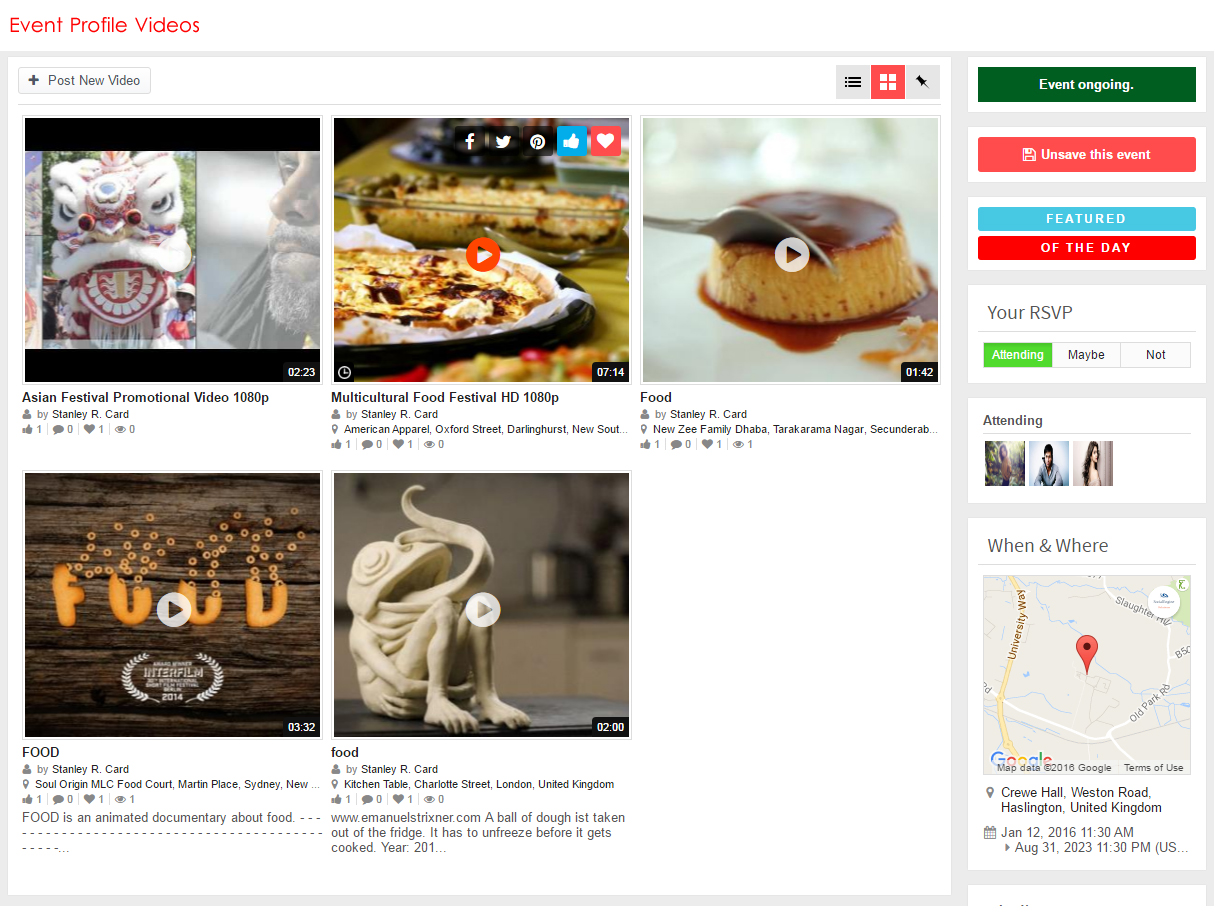Viewport: 1216px width, 918px height.
Task: Expand the Aug 31, 2023 end date
Action: (1008, 848)
